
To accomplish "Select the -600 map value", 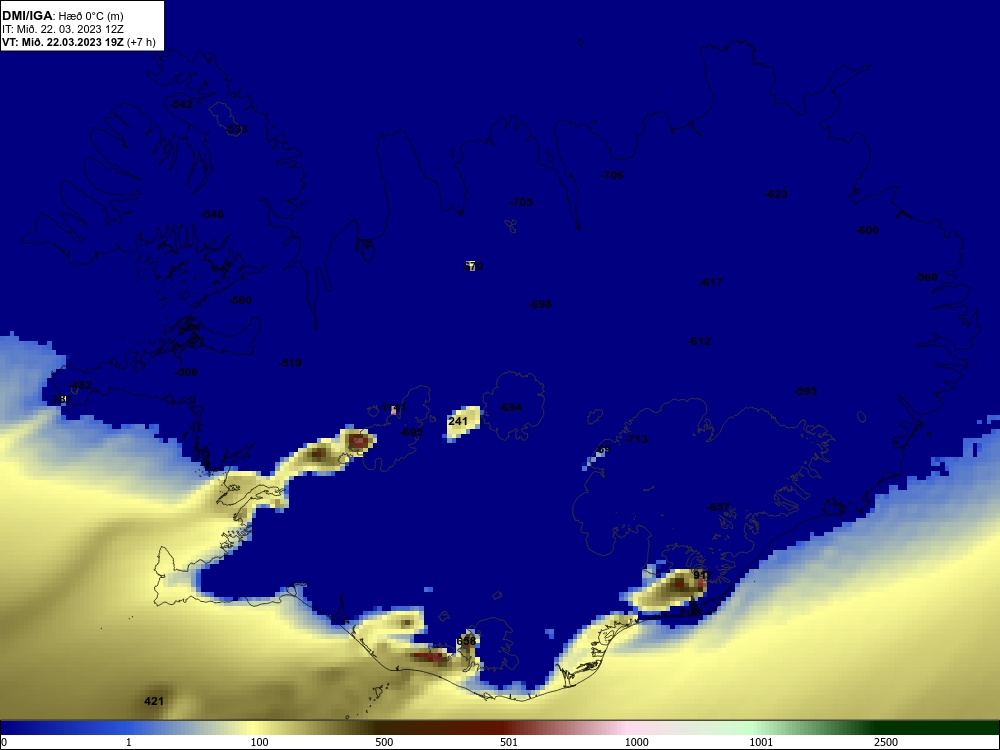I will pyautogui.click(x=867, y=230).
